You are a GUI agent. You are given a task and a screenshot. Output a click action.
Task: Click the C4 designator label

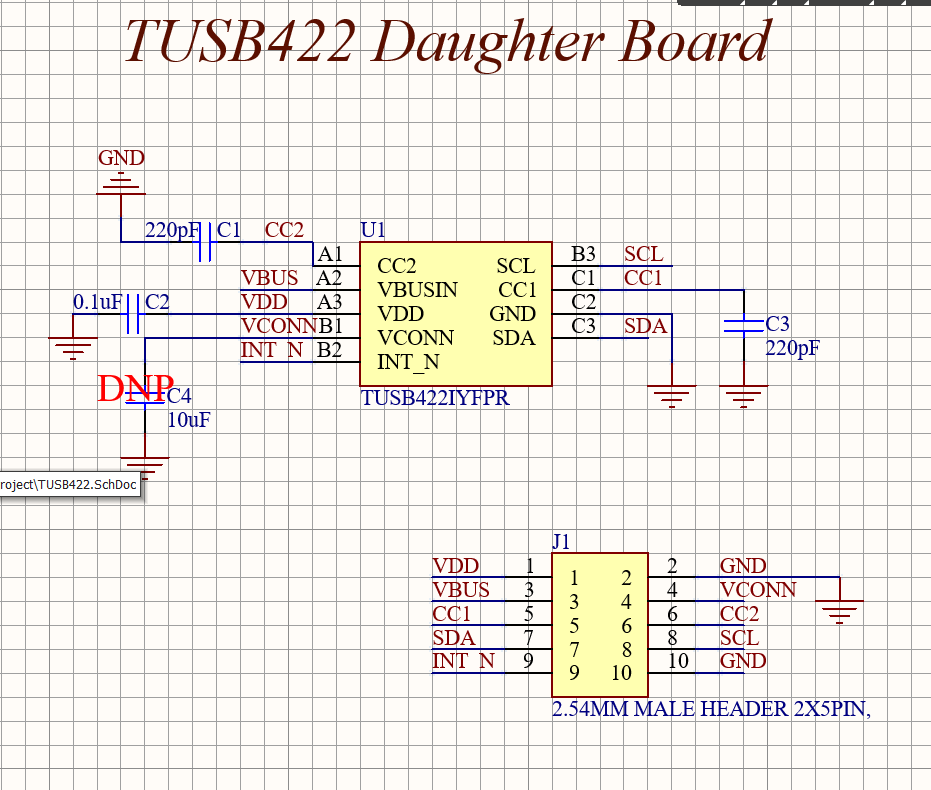(179, 396)
